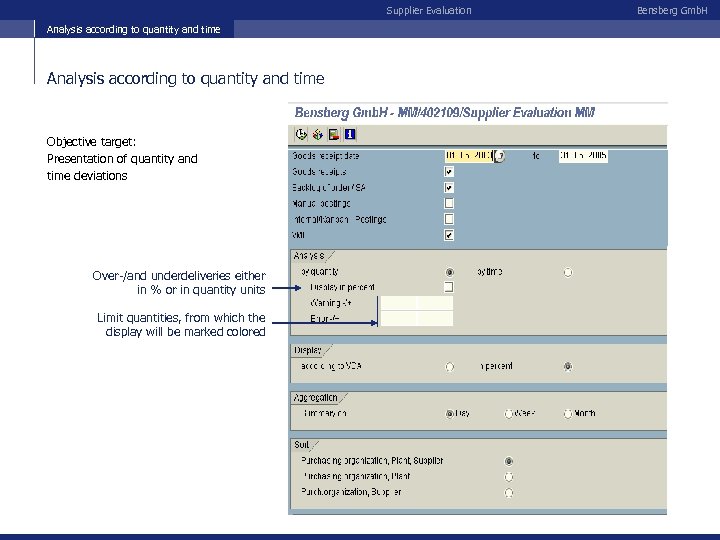Viewport: 720px width, 540px height.
Task: Click the blue information icon
Action: [x=350, y=135]
